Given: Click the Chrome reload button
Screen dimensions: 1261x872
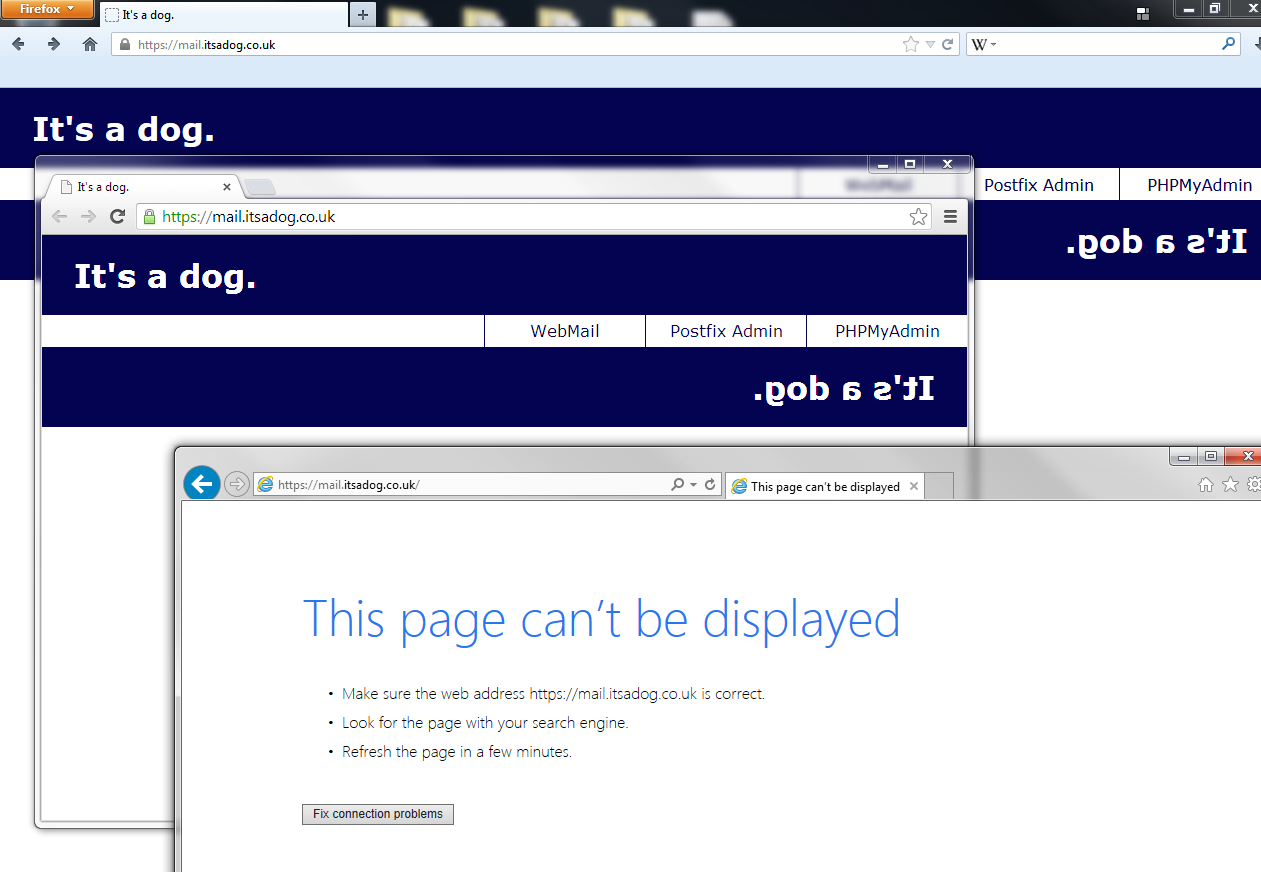Looking at the screenshot, I should (117, 217).
